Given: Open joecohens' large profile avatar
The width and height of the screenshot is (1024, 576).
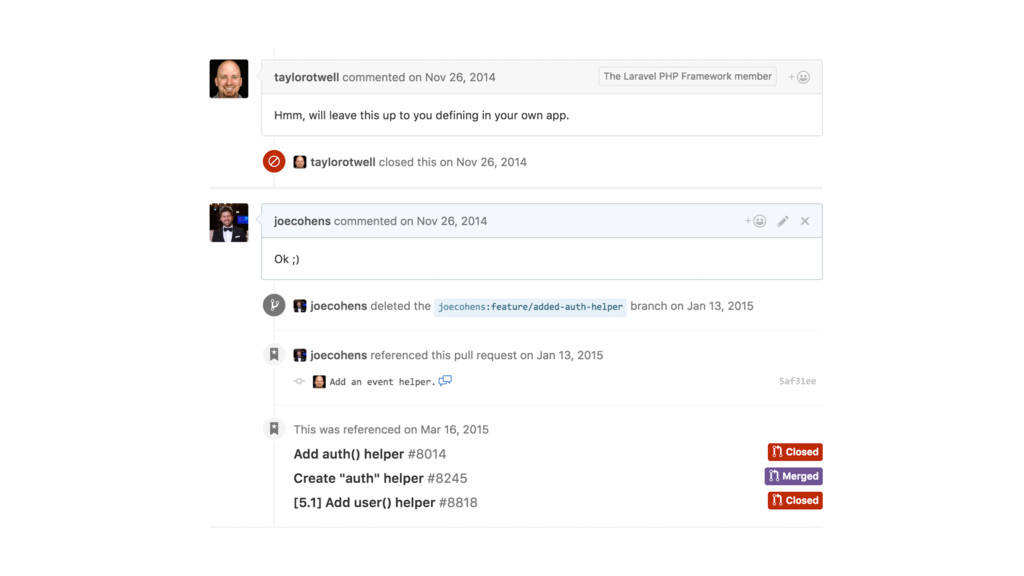Looking at the screenshot, I should point(229,223).
